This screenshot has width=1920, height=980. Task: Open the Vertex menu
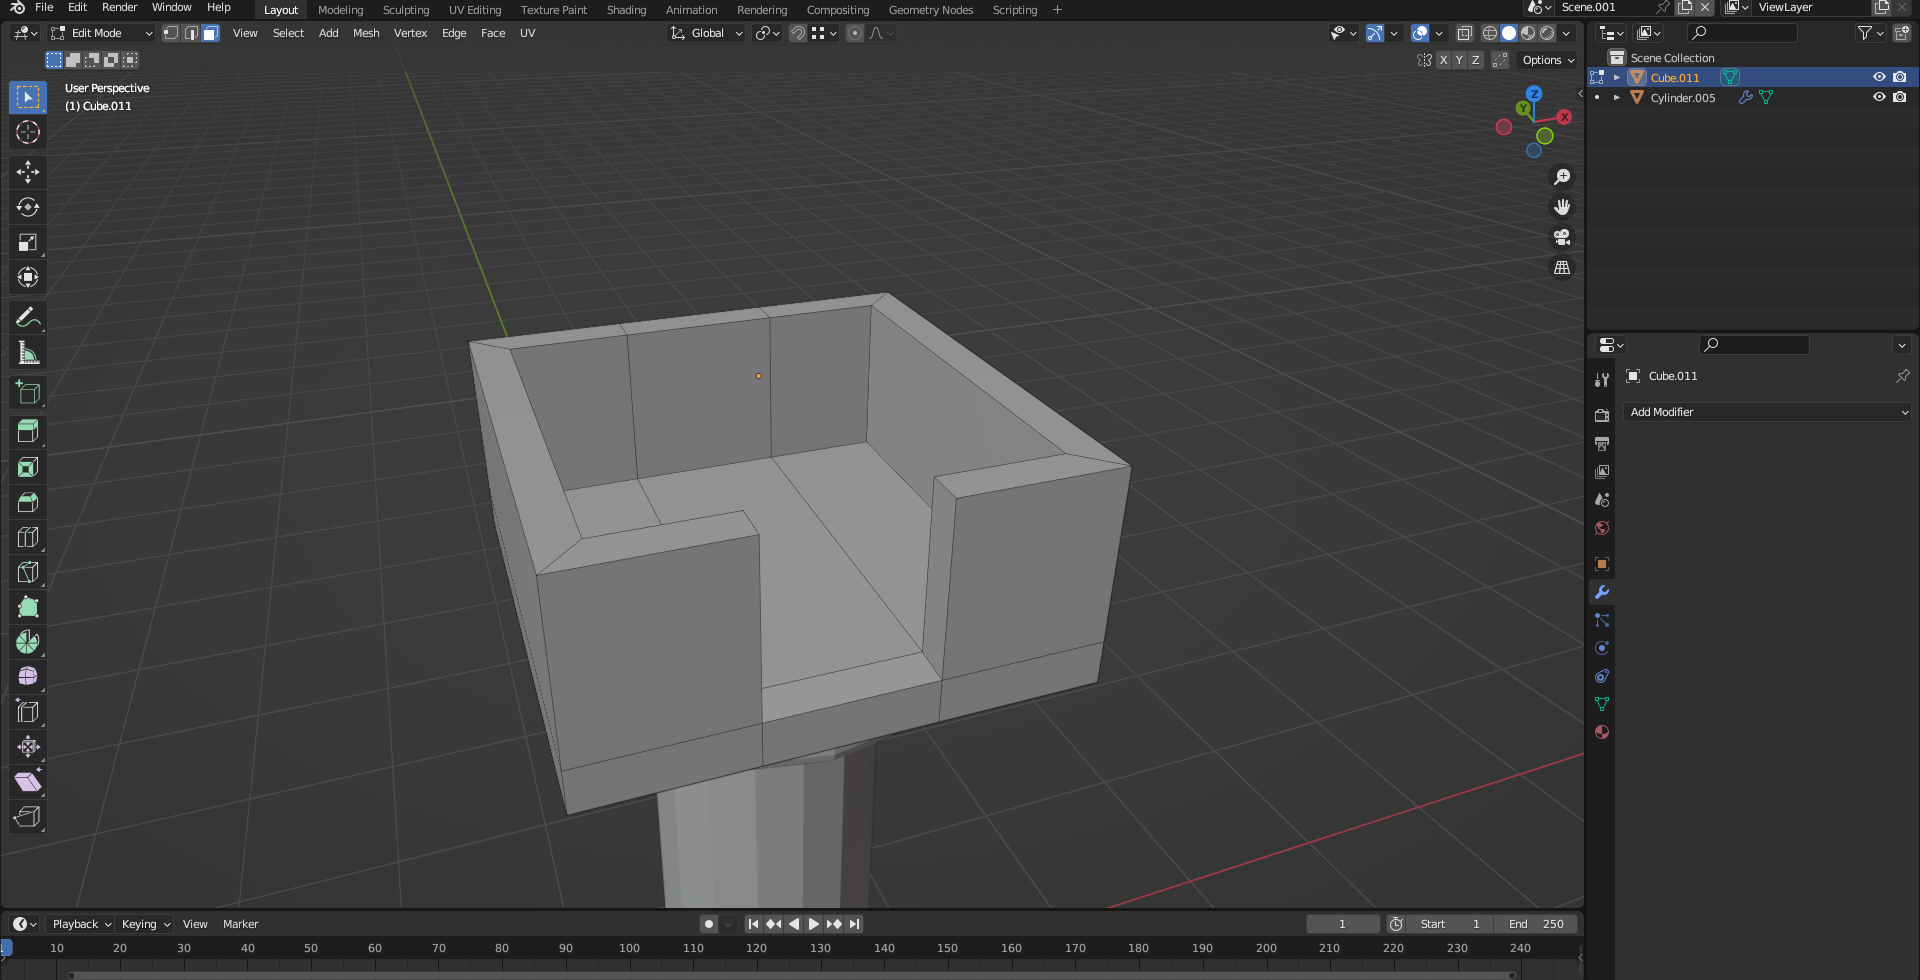[x=410, y=33]
